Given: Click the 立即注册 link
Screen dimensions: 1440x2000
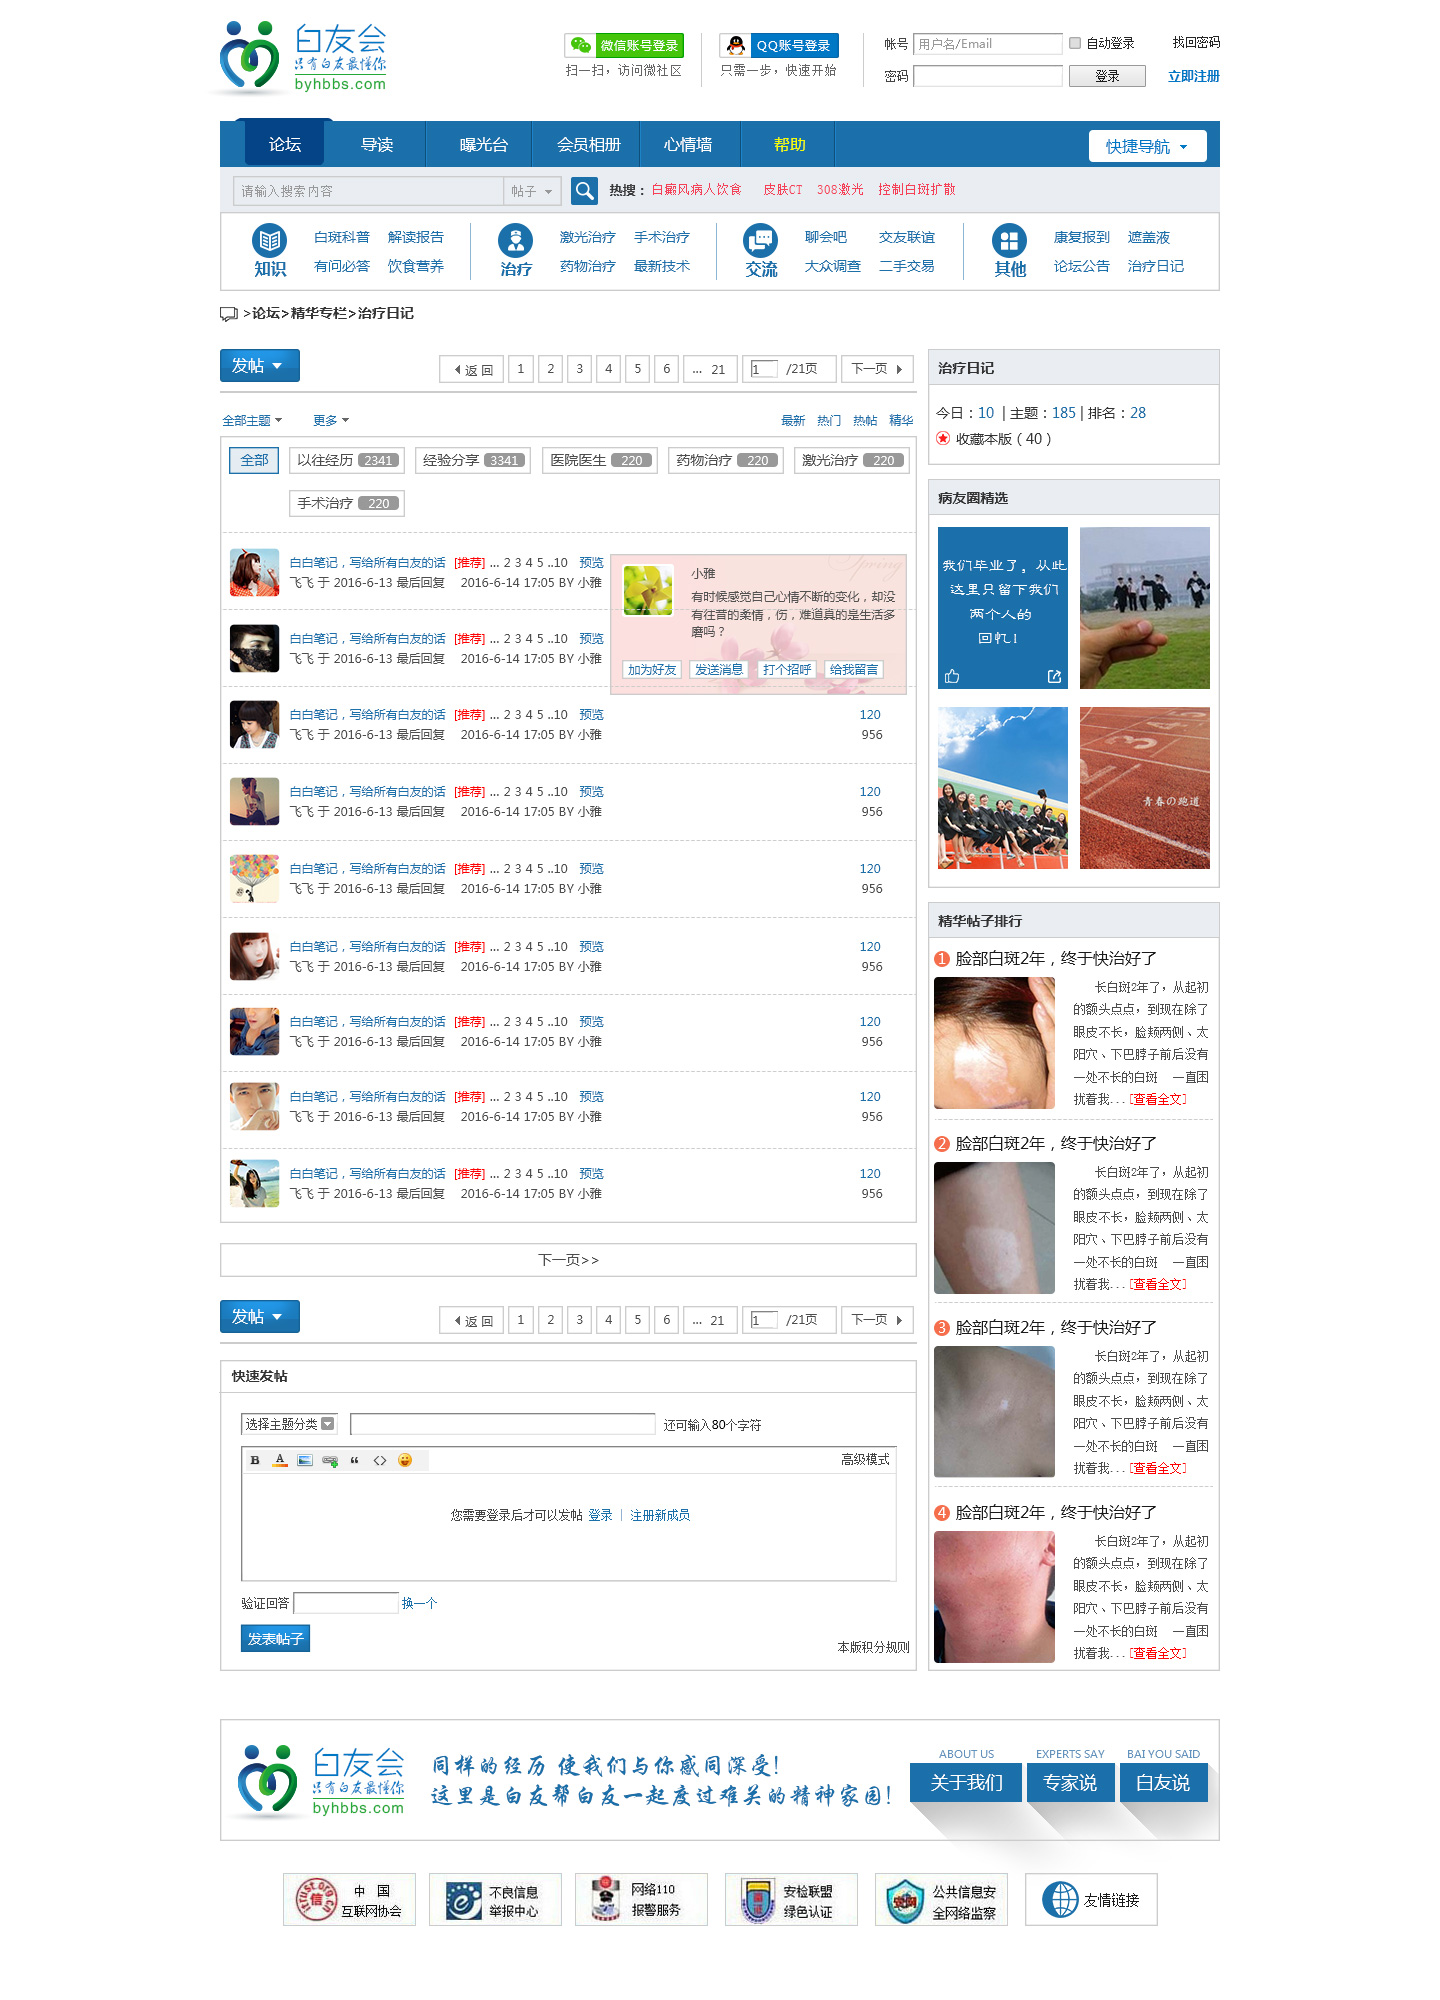Looking at the screenshot, I should [1193, 76].
